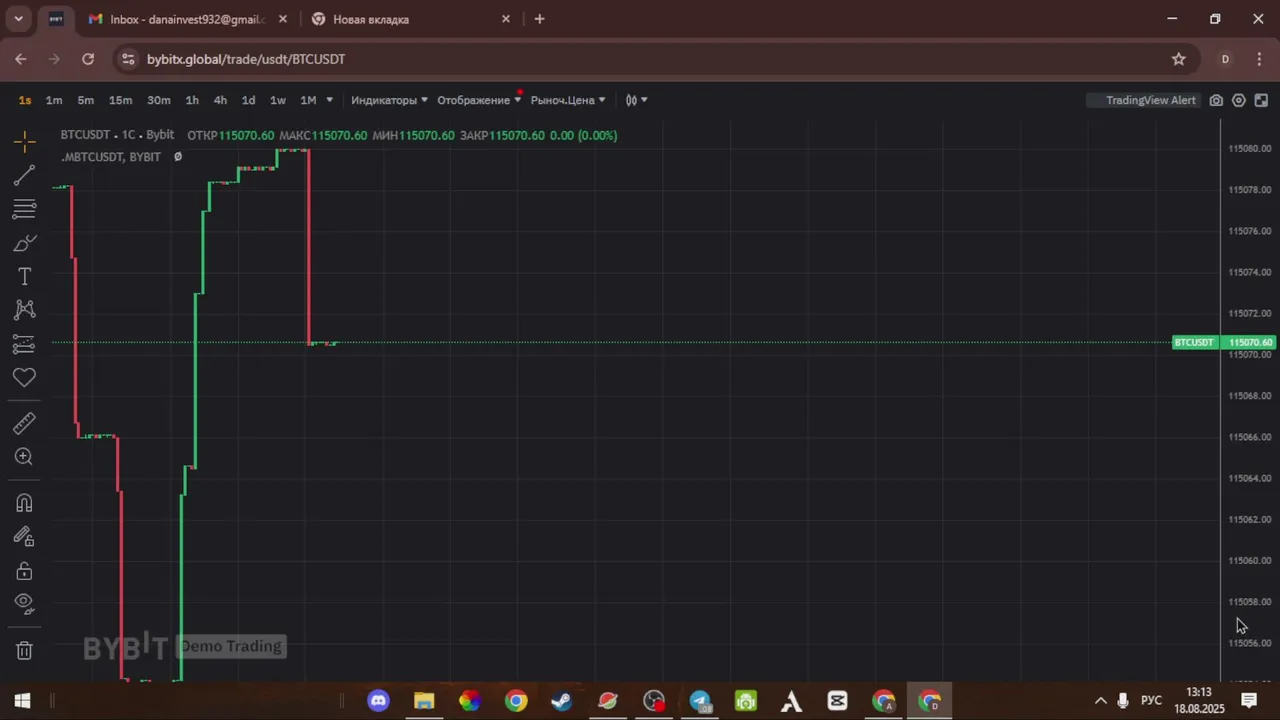This screenshot has width=1280, height=720.
Task: Open the Chrome profile D avatar
Action: coord(1225,59)
